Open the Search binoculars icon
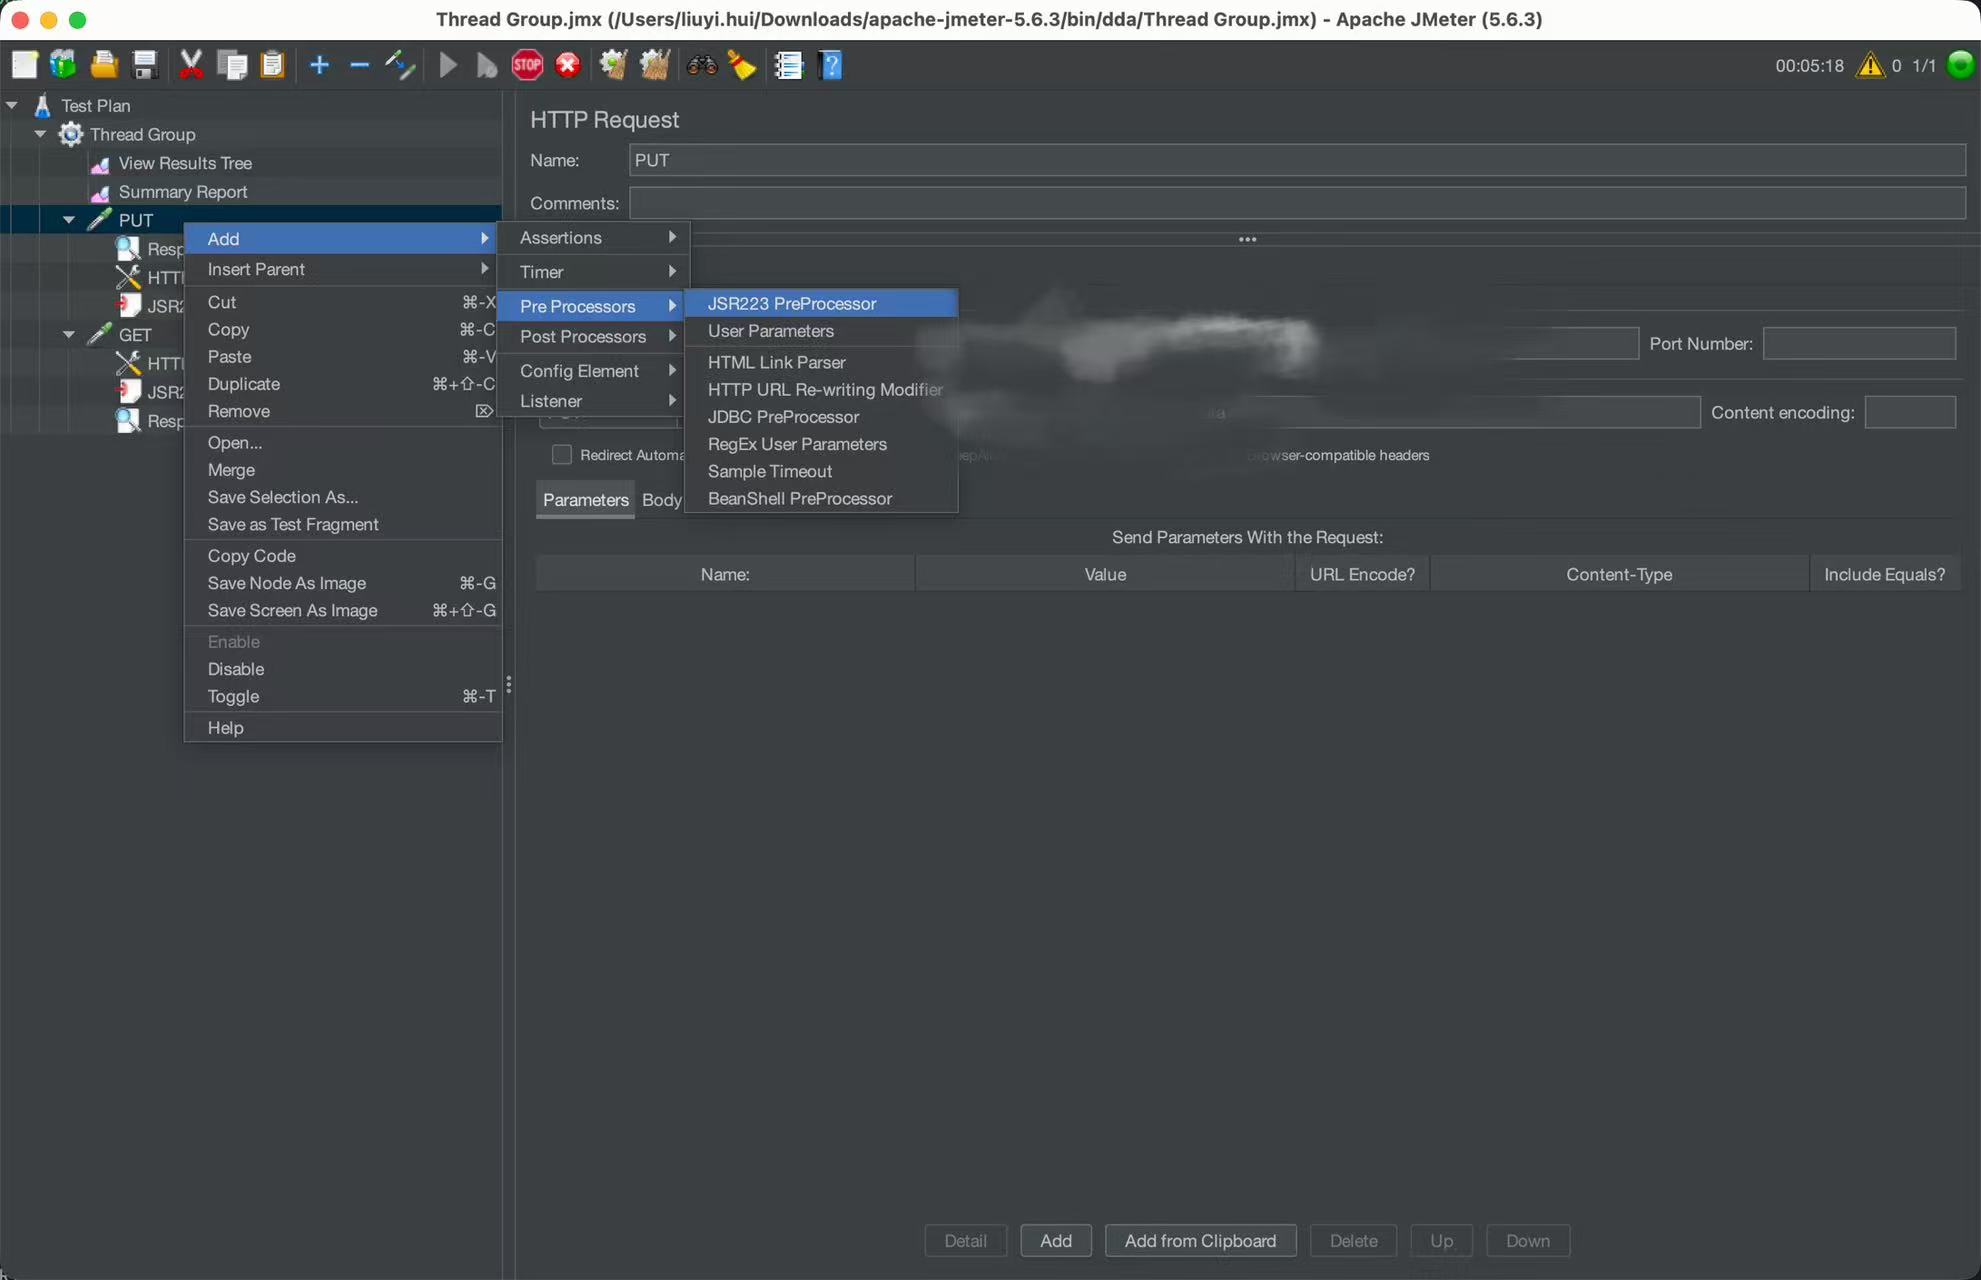1981x1280 pixels. 701,66
